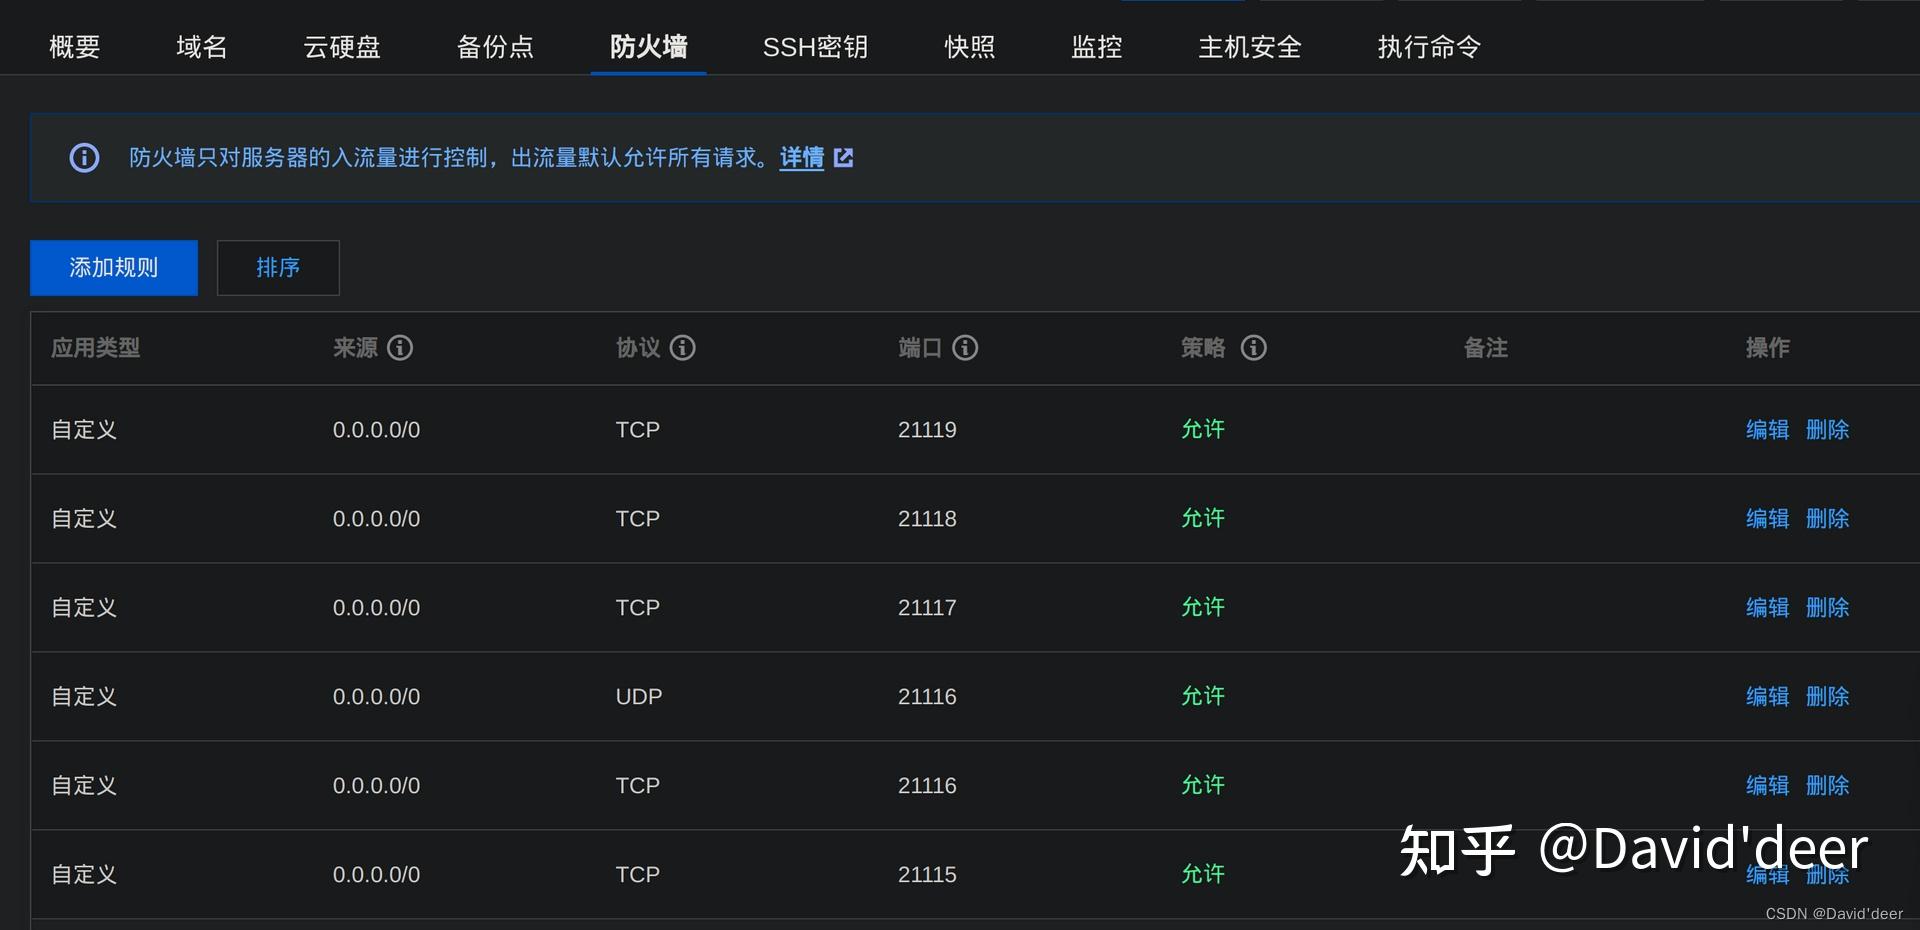The width and height of the screenshot is (1920, 930).
Task: Open the 主机安全 tab
Action: (x=1250, y=47)
